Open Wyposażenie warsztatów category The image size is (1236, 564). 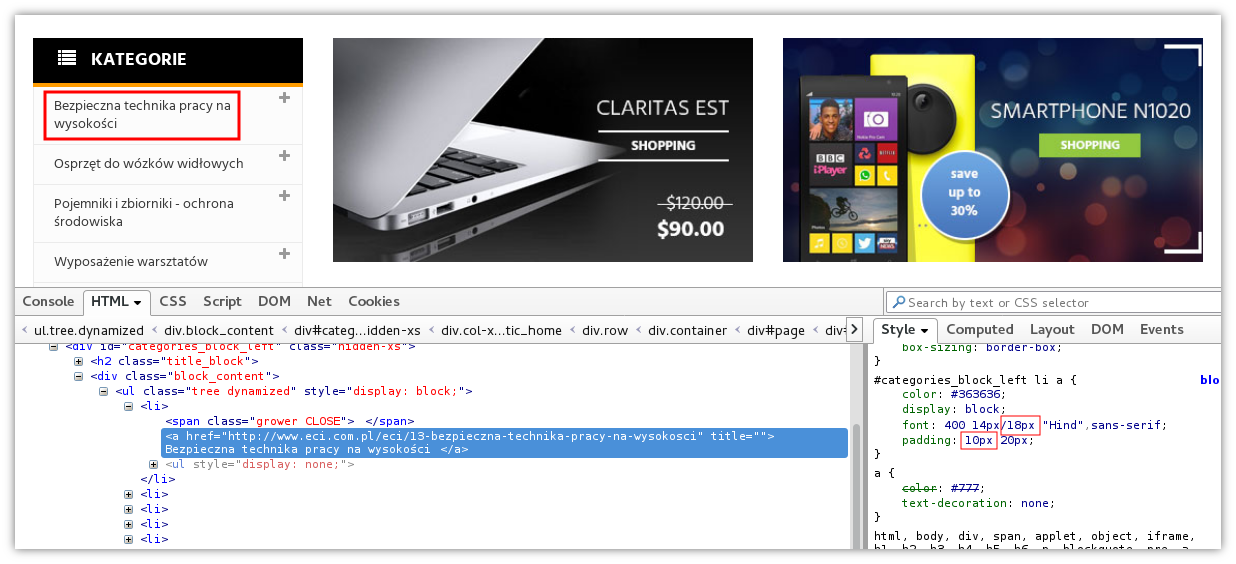coord(131,261)
